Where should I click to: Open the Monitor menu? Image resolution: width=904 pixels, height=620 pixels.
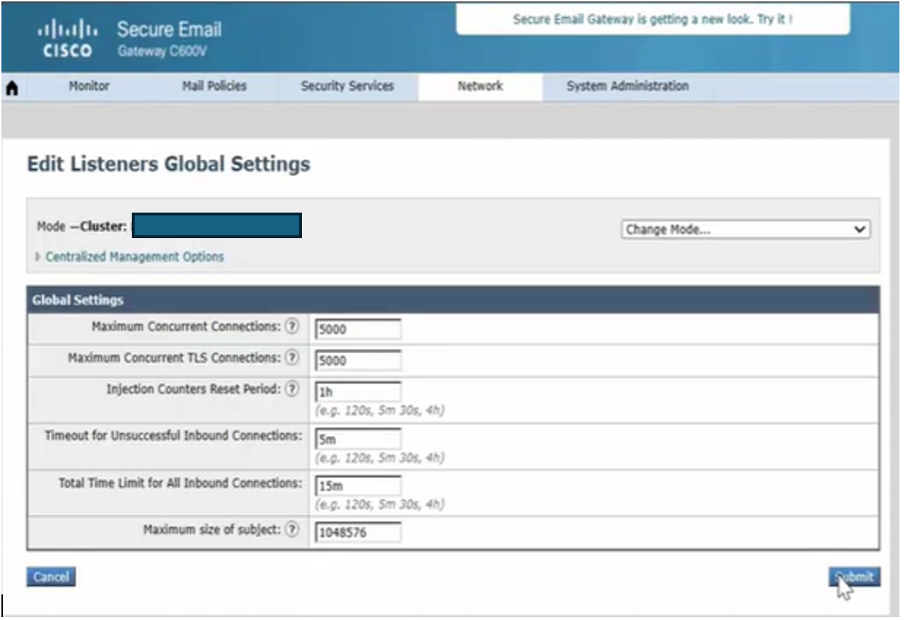pyautogui.click(x=89, y=87)
